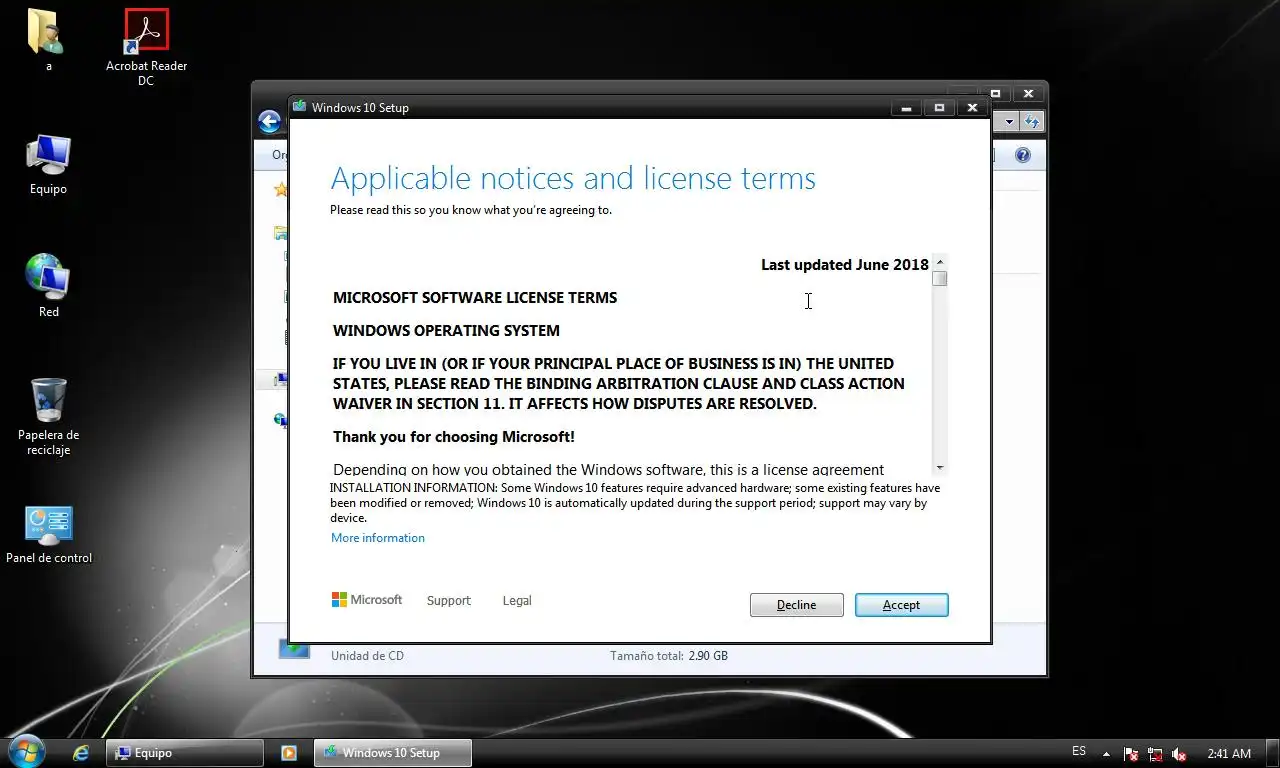This screenshot has width=1280, height=768.
Task: Click the license text scrollbar down arrow
Action: tap(940, 467)
